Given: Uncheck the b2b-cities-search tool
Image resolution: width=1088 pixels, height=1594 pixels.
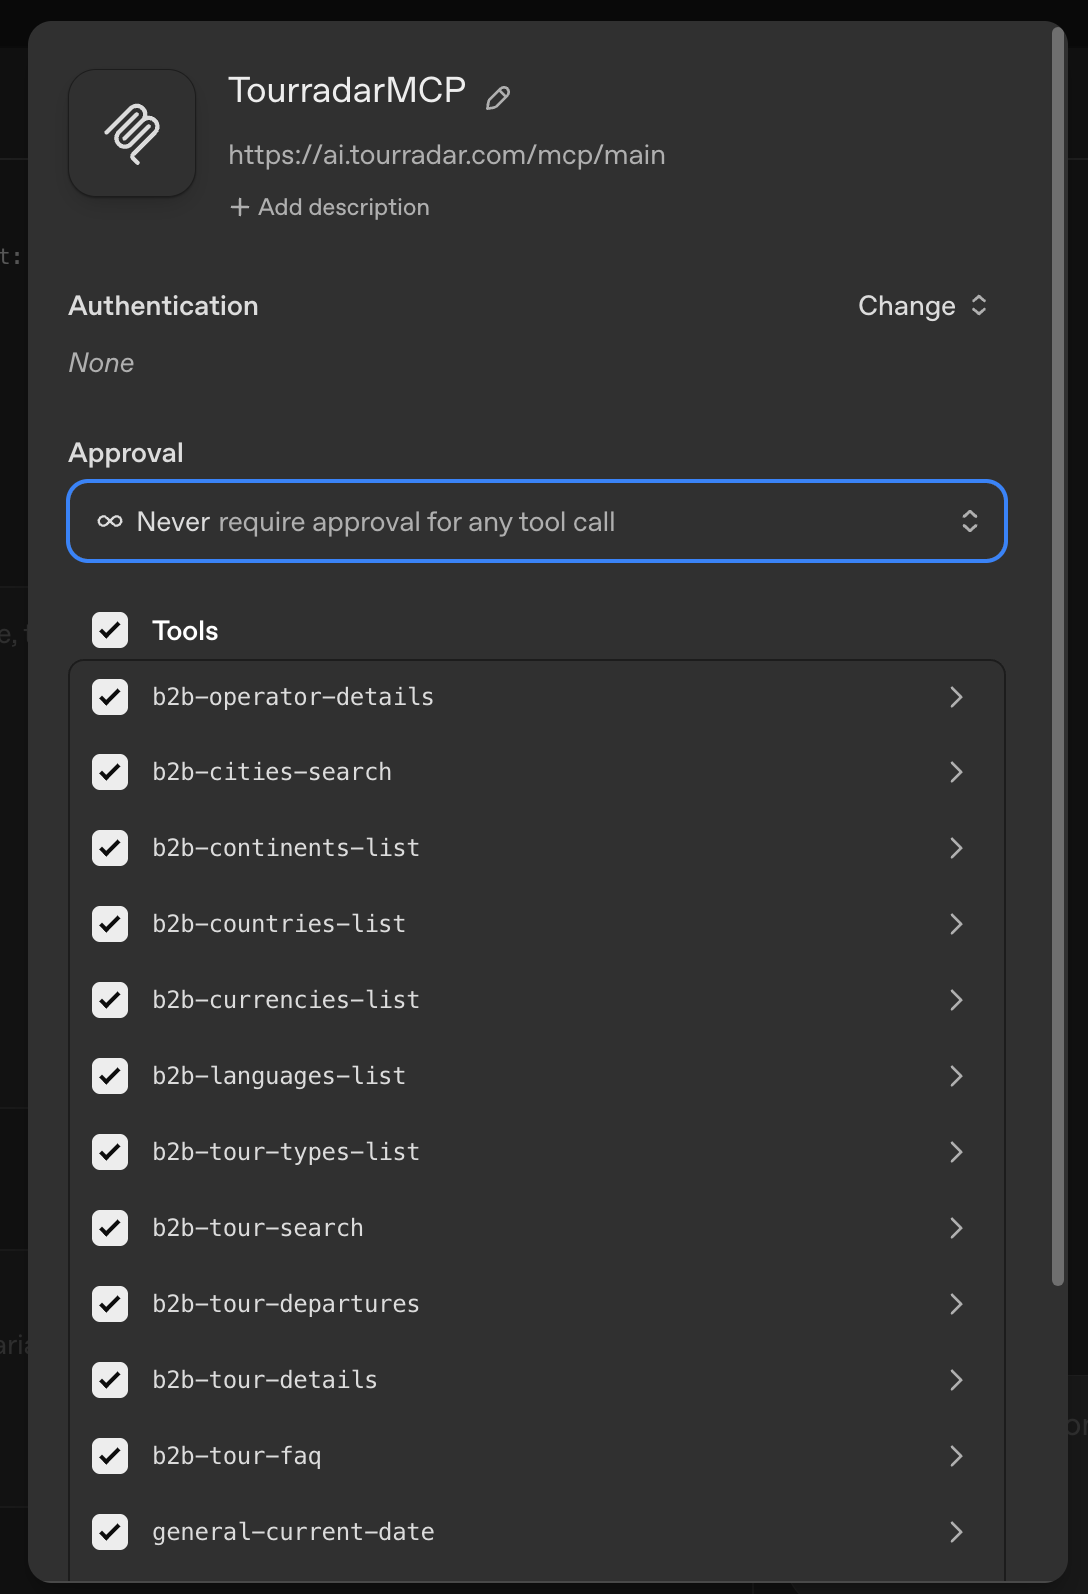Looking at the screenshot, I should 110,772.
